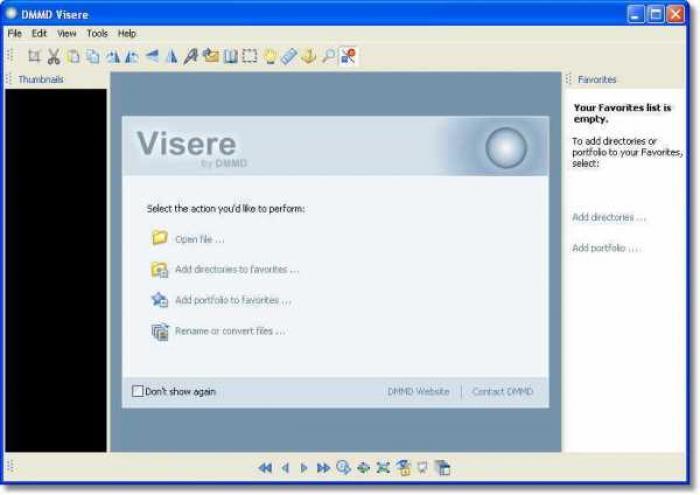This screenshot has height=495, width=700.
Task: Click the yellow anchor arrow icon
Action: coord(308,56)
